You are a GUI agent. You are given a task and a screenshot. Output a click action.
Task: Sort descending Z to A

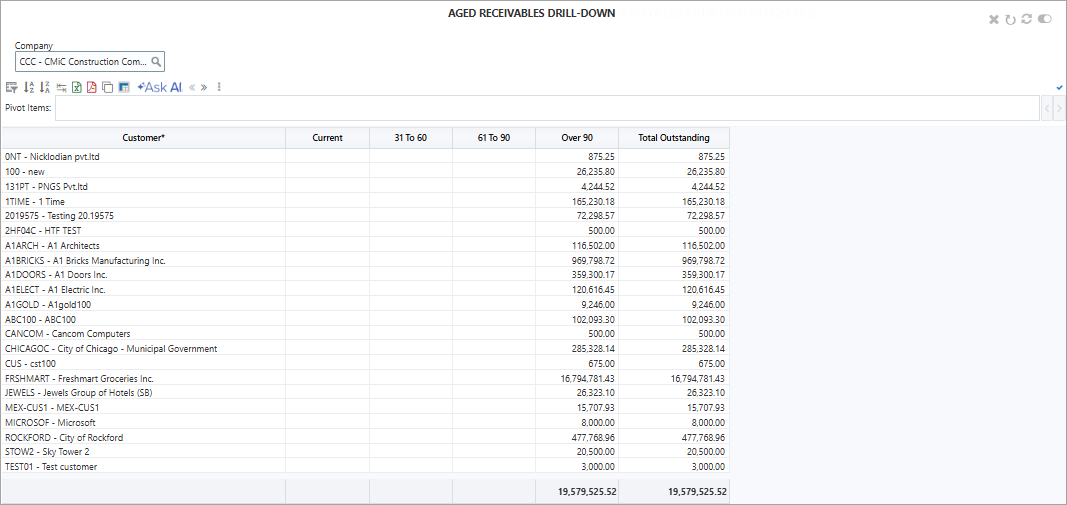[x=45, y=87]
